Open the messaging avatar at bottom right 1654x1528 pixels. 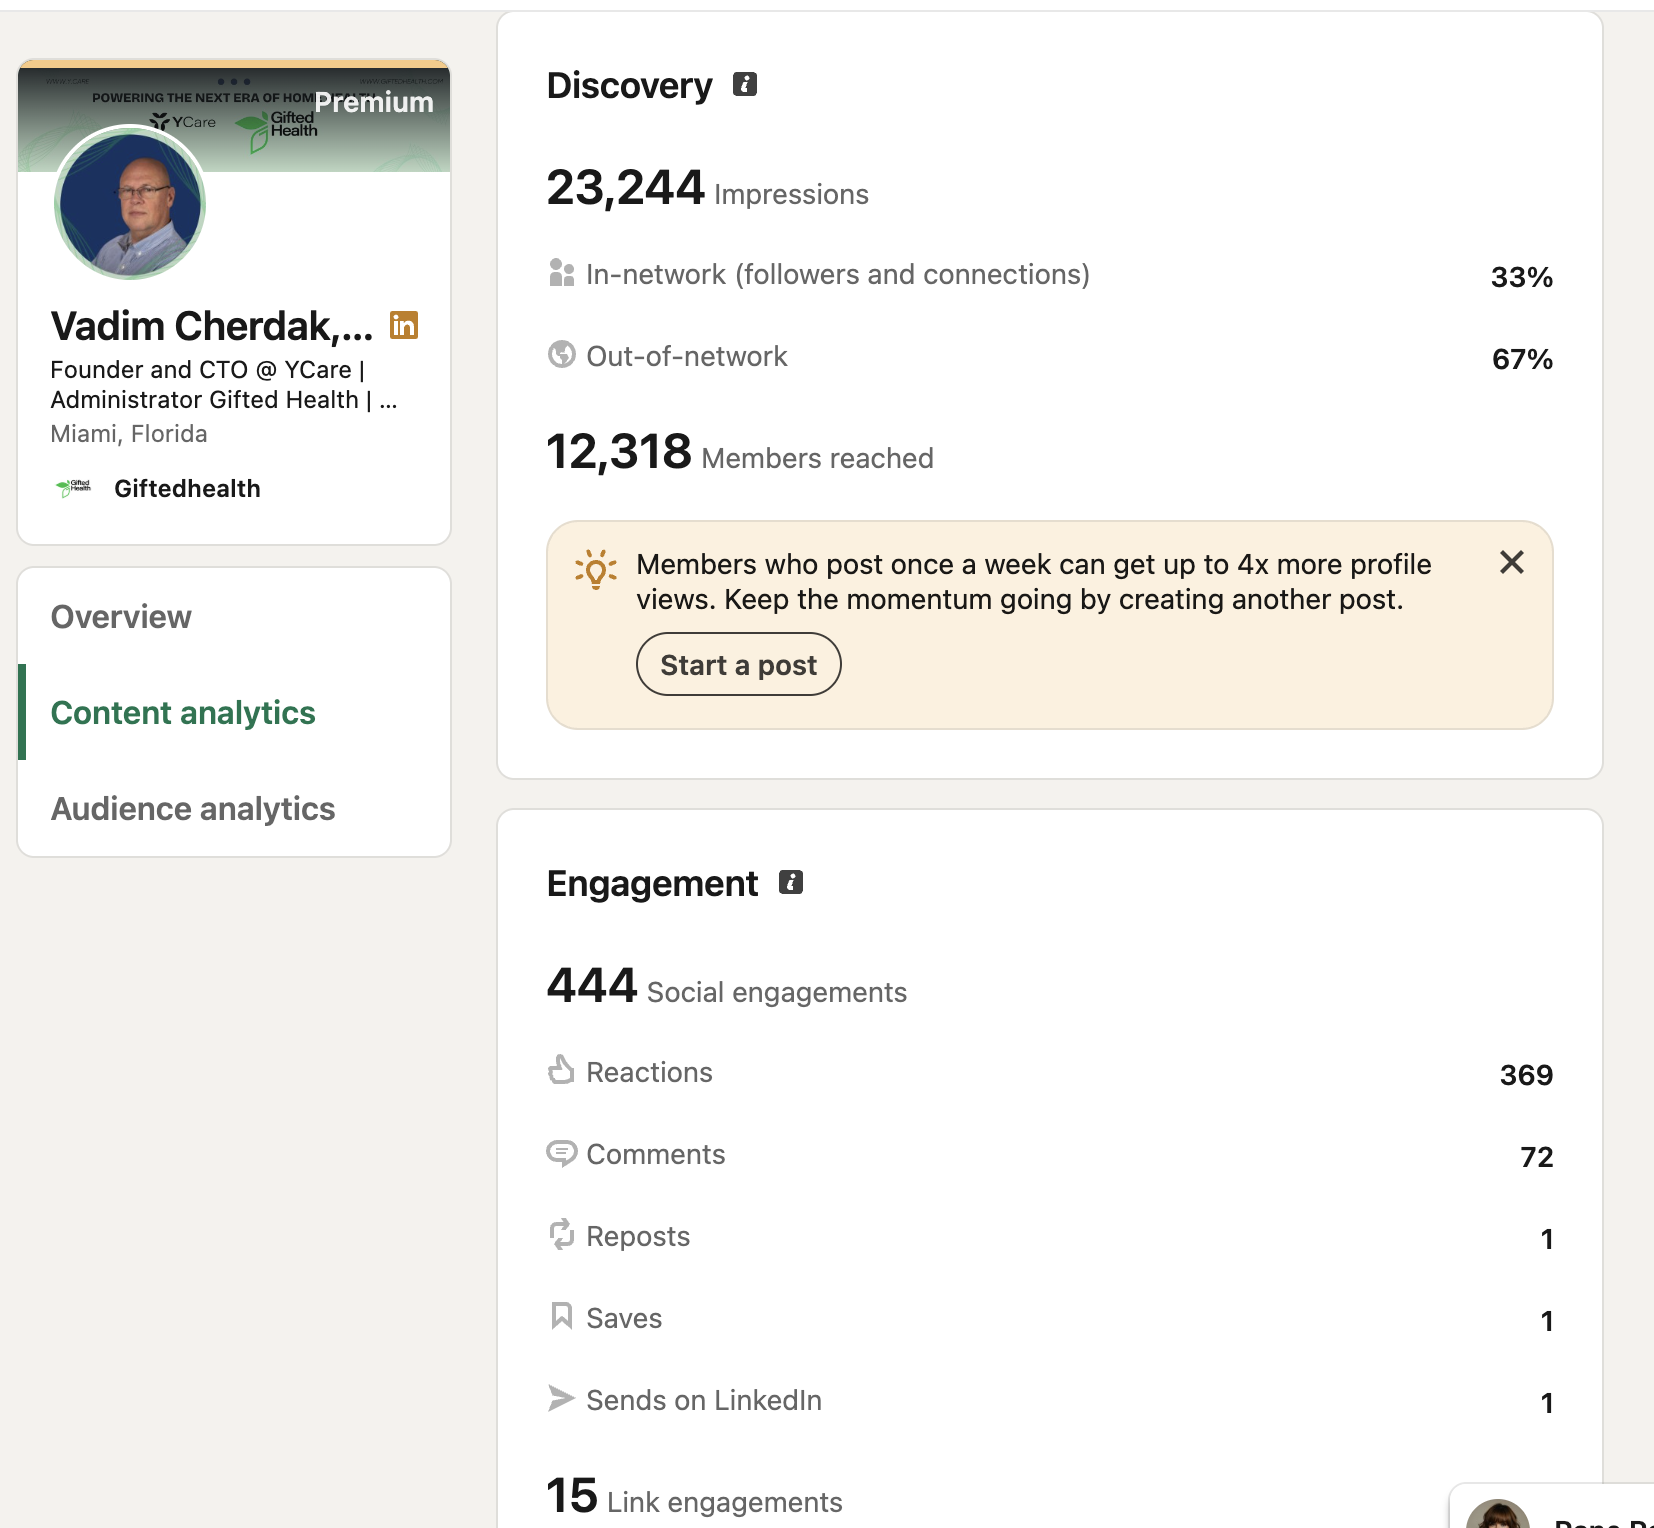point(1497,1514)
